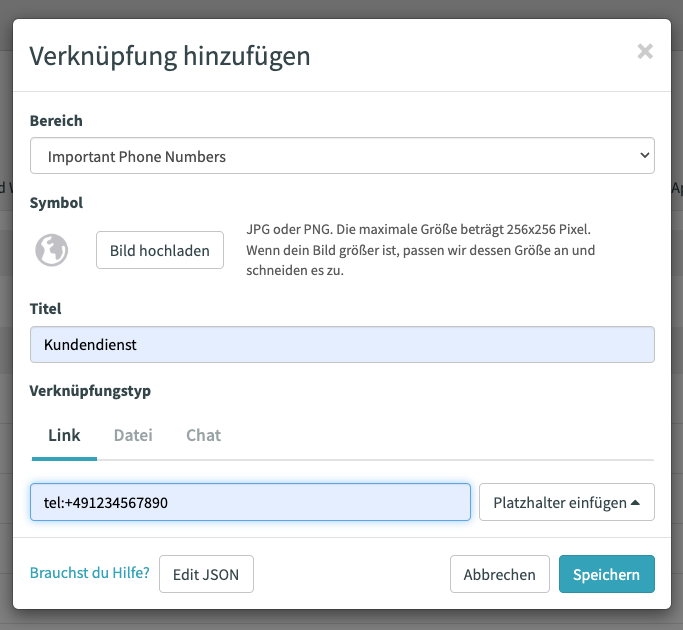This screenshot has width=683, height=630.
Task: Click the Verknüpfung hinzufügen heading
Action: click(170, 57)
